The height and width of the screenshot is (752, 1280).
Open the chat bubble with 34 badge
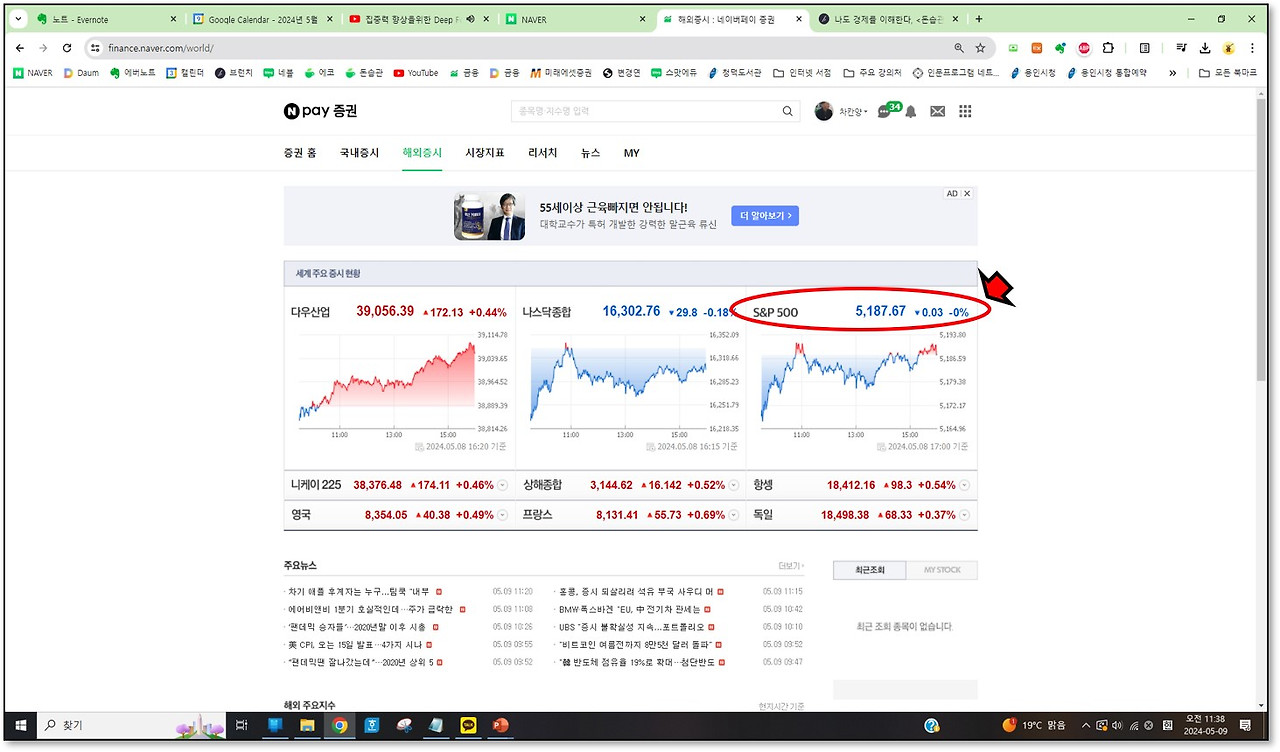click(886, 110)
